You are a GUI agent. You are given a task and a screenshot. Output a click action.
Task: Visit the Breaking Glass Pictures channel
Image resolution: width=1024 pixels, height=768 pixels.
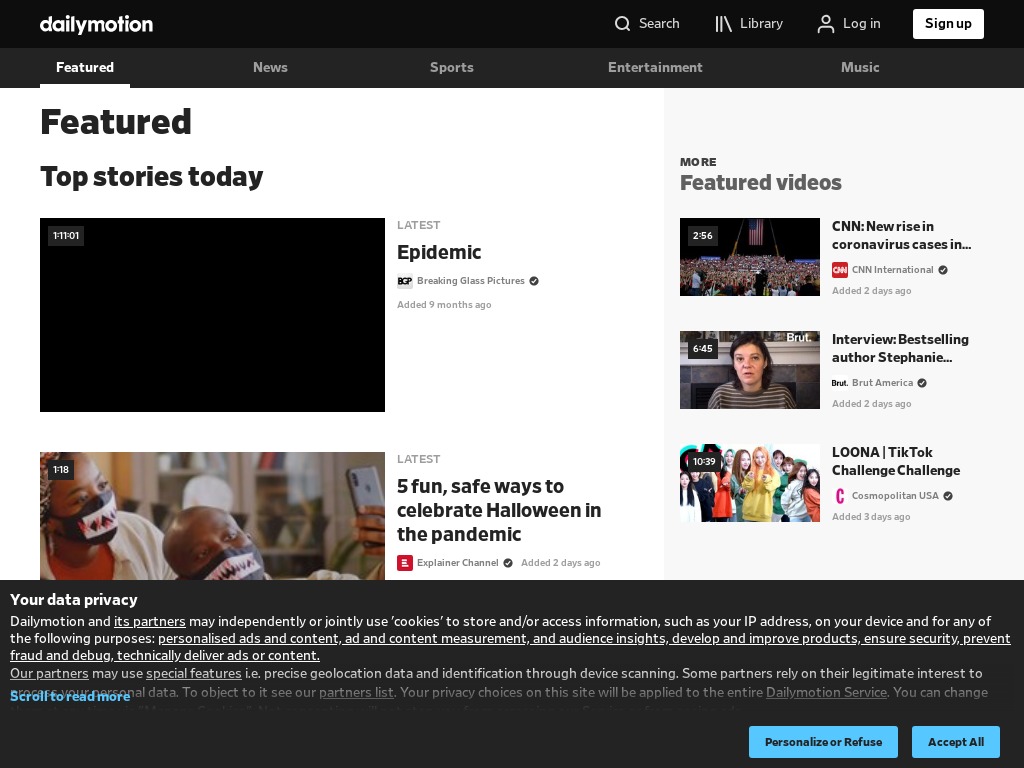[x=471, y=281]
